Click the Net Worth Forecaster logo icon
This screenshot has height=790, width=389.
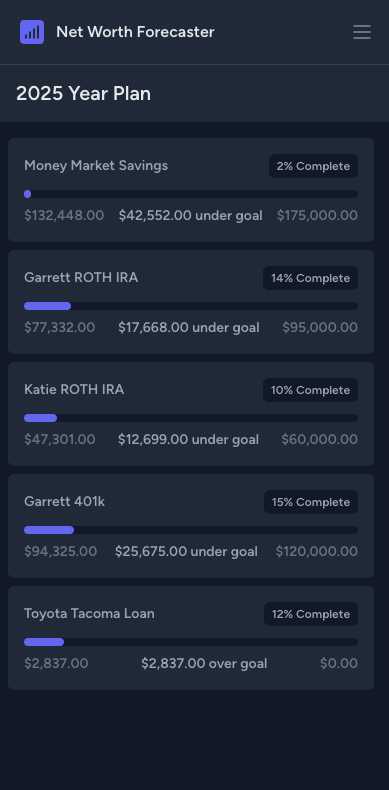(x=32, y=32)
